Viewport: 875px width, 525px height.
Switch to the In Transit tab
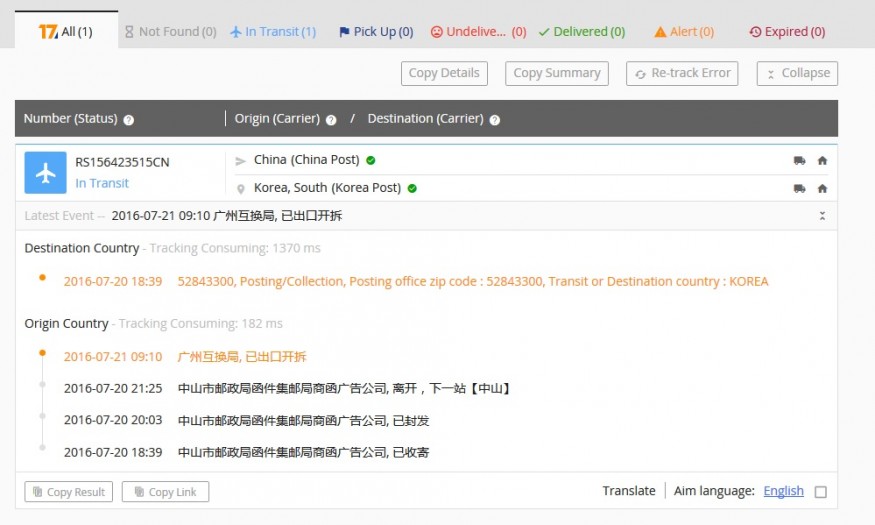tap(272, 32)
